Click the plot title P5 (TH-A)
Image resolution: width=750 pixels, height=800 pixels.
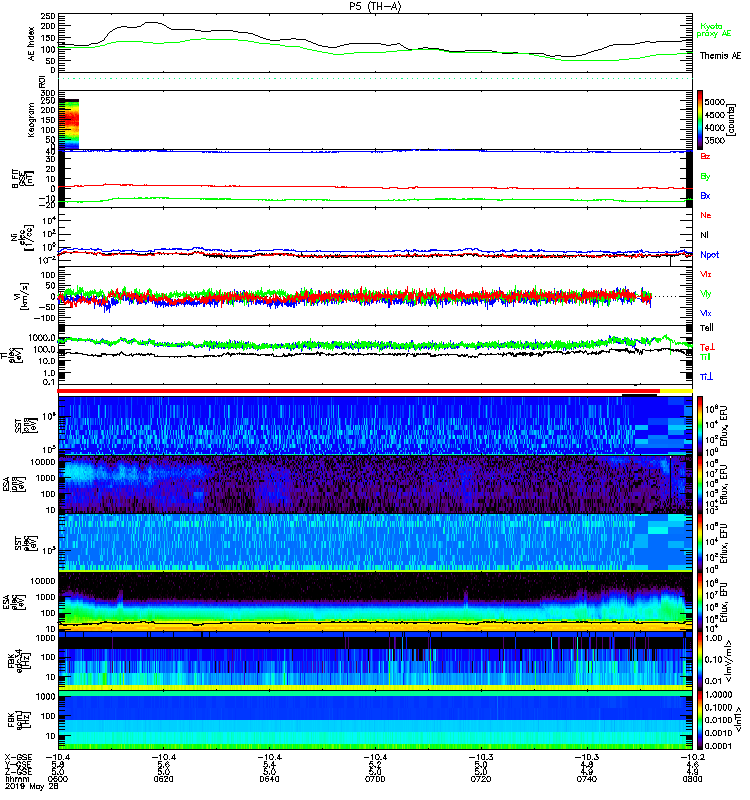[x=374, y=6]
